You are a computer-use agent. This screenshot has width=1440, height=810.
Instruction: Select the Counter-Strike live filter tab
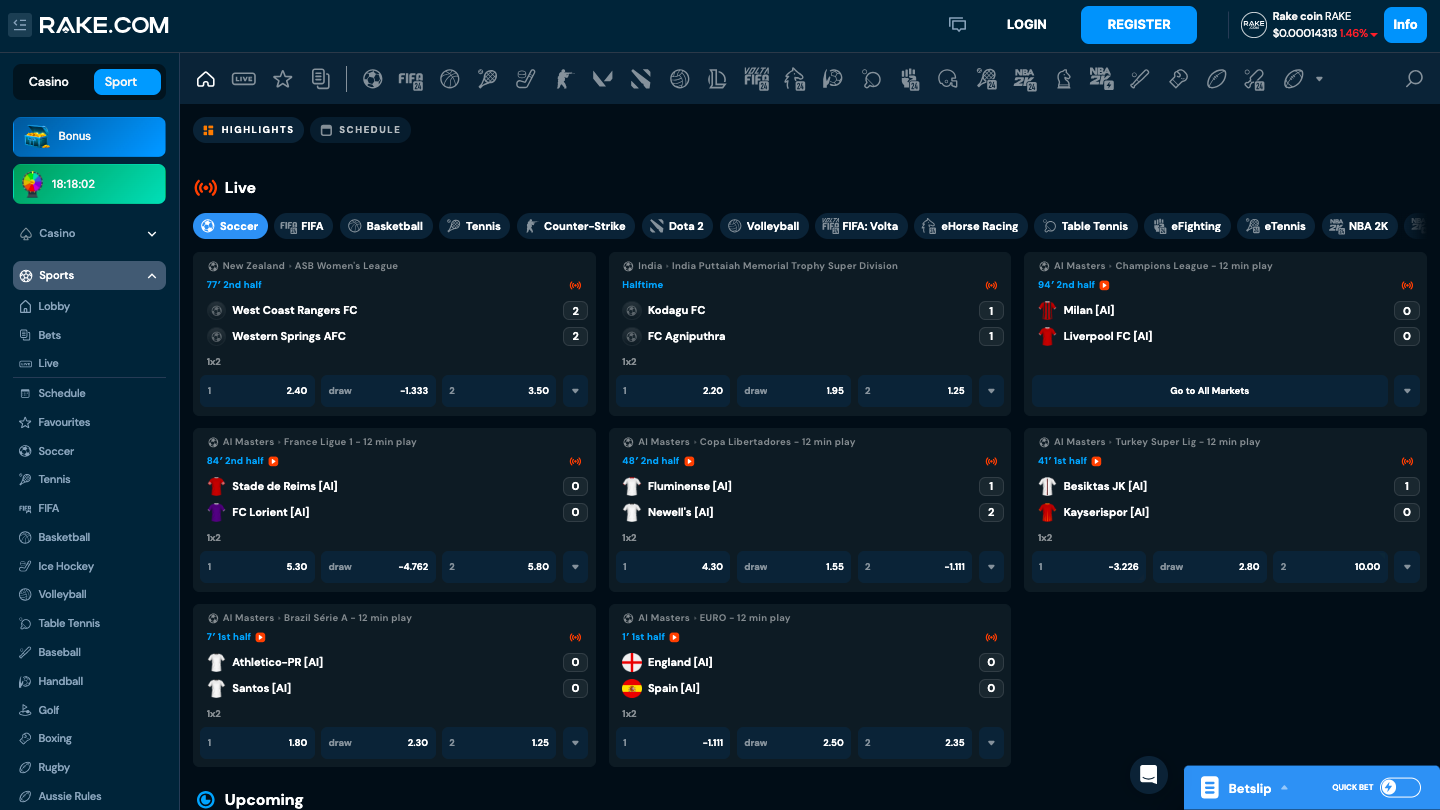[576, 226]
